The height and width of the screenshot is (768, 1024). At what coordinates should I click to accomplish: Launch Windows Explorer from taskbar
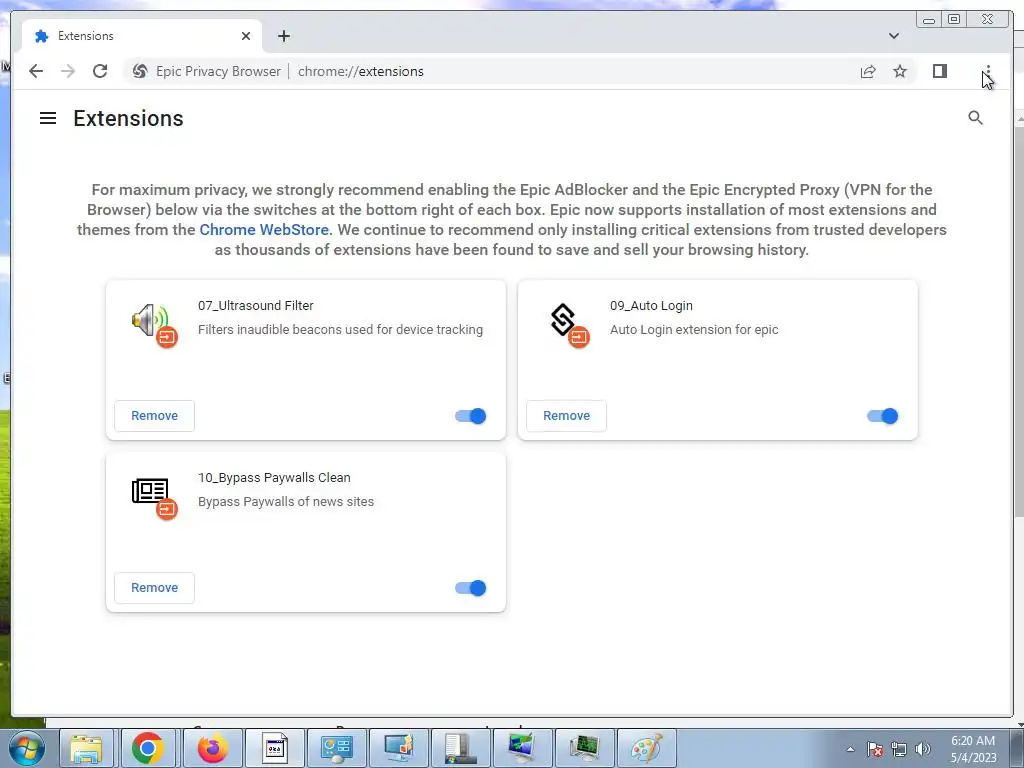pyautogui.click(x=86, y=748)
